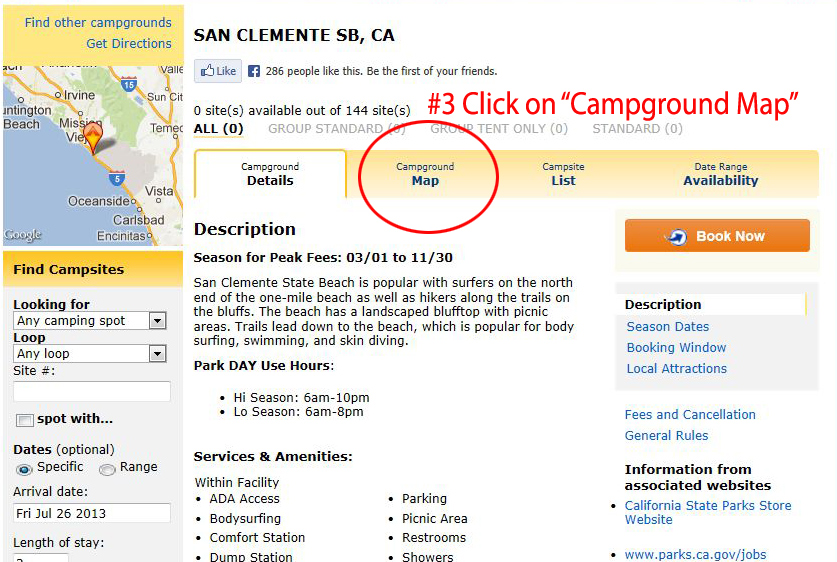Screen dimensions: 837x562
Task: Select the Range dates radio button
Action: (107, 469)
